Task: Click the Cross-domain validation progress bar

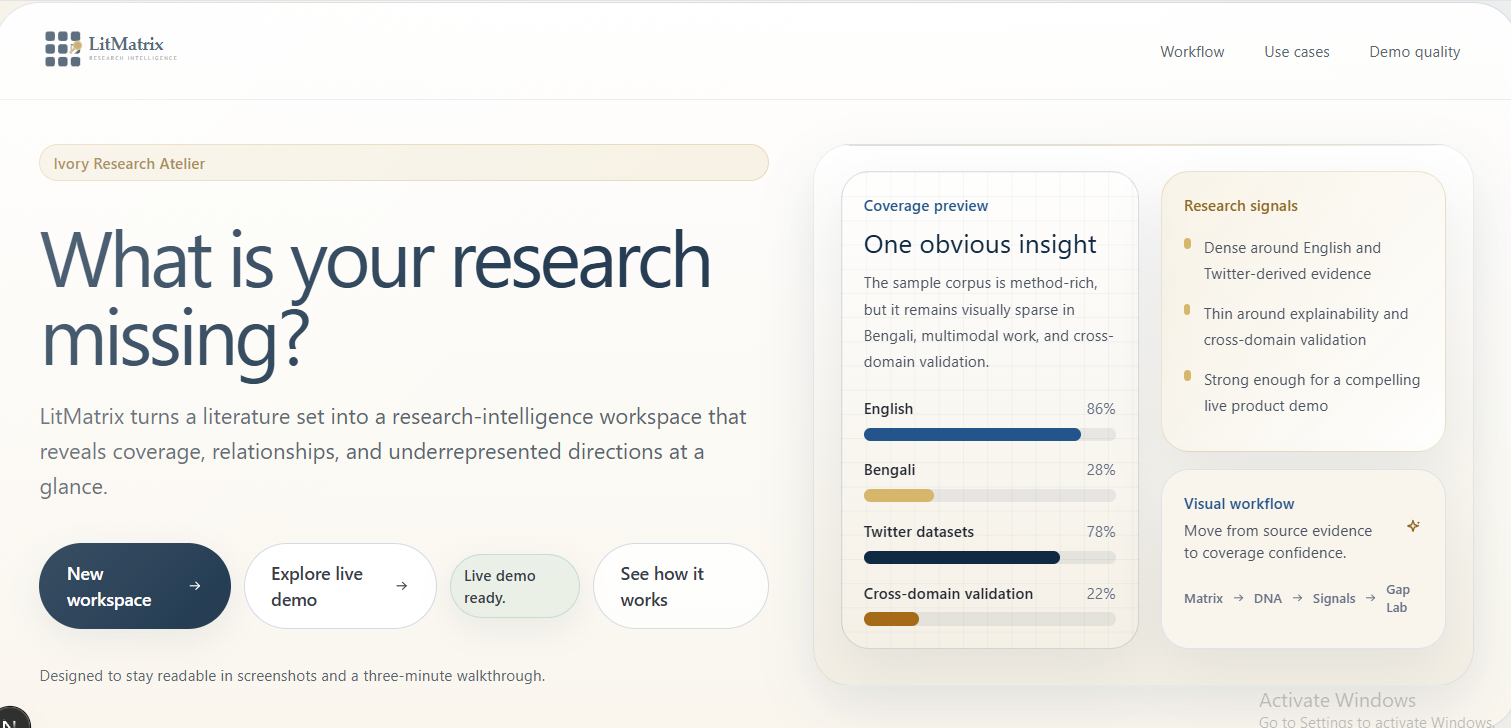Action: click(x=990, y=619)
